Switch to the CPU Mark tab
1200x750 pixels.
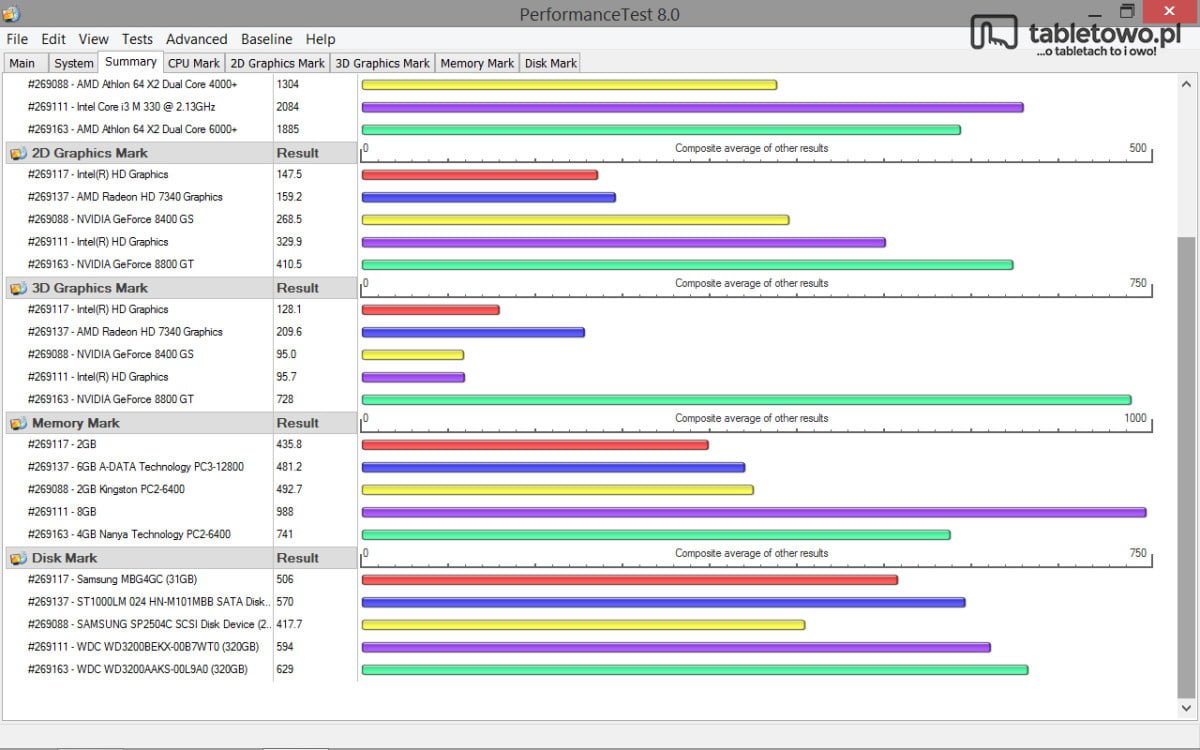click(x=194, y=63)
